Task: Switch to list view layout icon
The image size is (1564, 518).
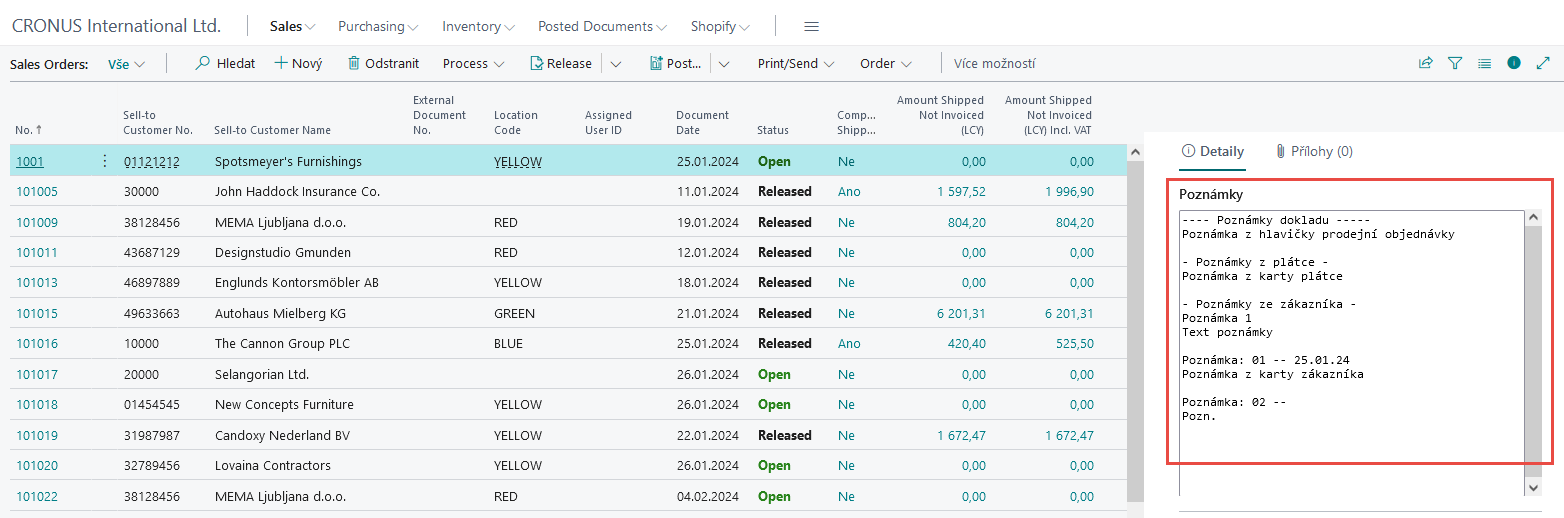Action: click(1484, 63)
